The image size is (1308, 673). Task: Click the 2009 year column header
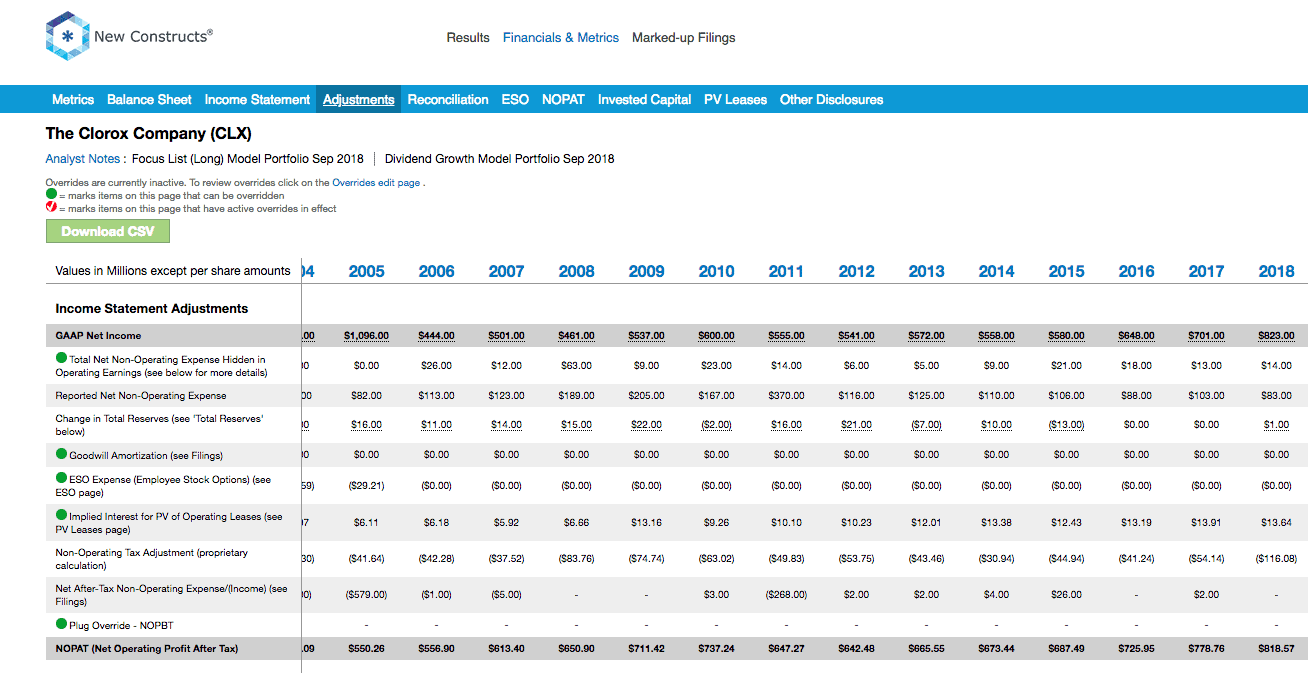pos(646,271)
